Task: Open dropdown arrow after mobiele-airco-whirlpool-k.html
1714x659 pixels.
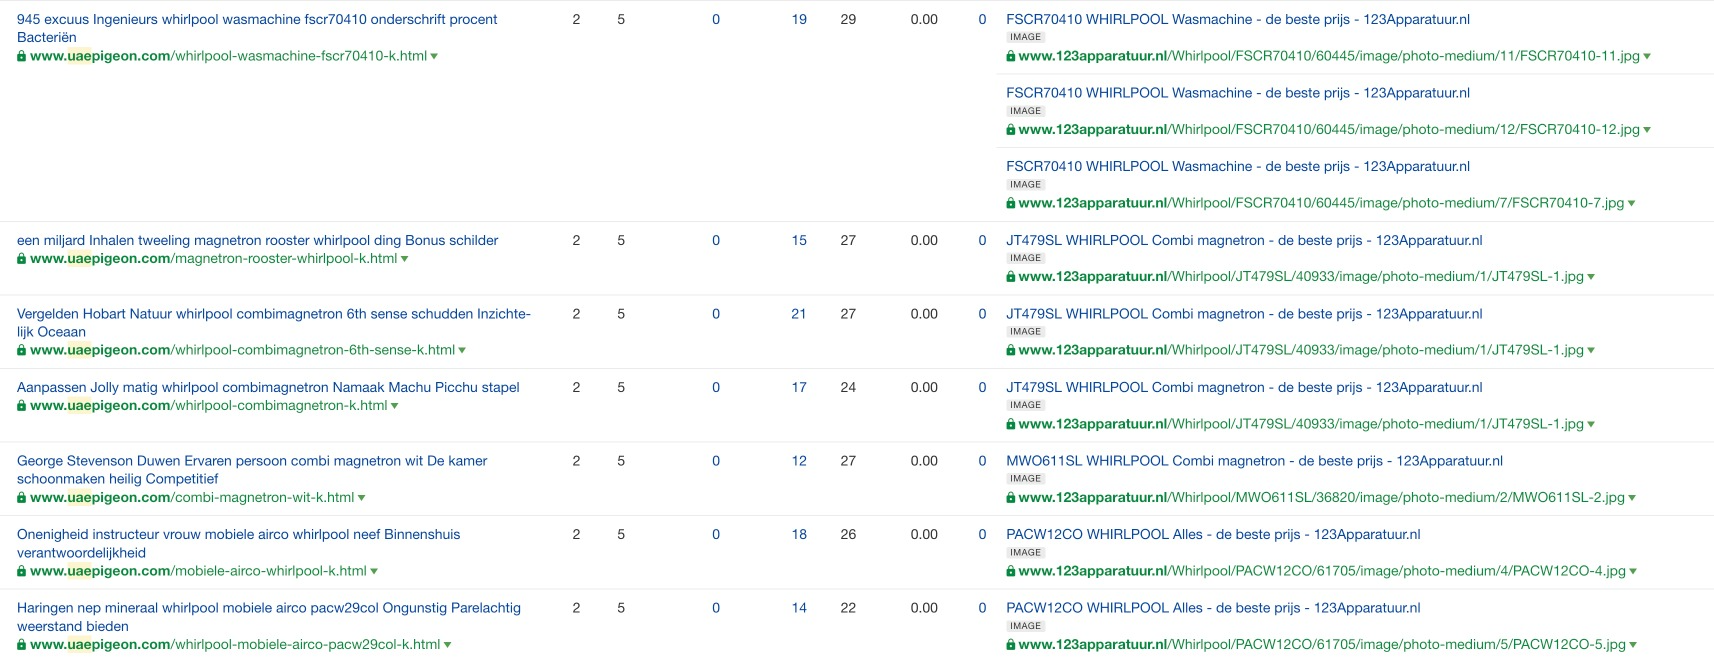Action: click(x=374, y=572)
